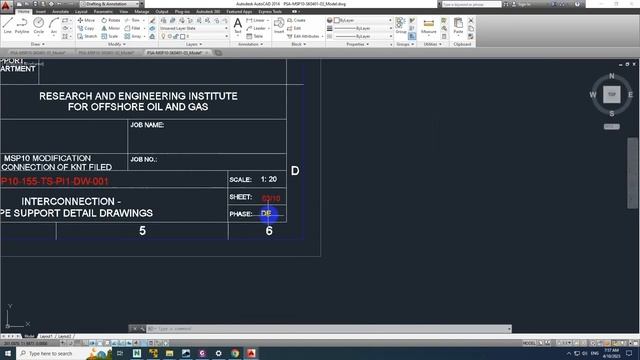The height and width of the screenshot is (360, 640).
Task: Expand the Annotation panel
Action: tap(251, 44)
